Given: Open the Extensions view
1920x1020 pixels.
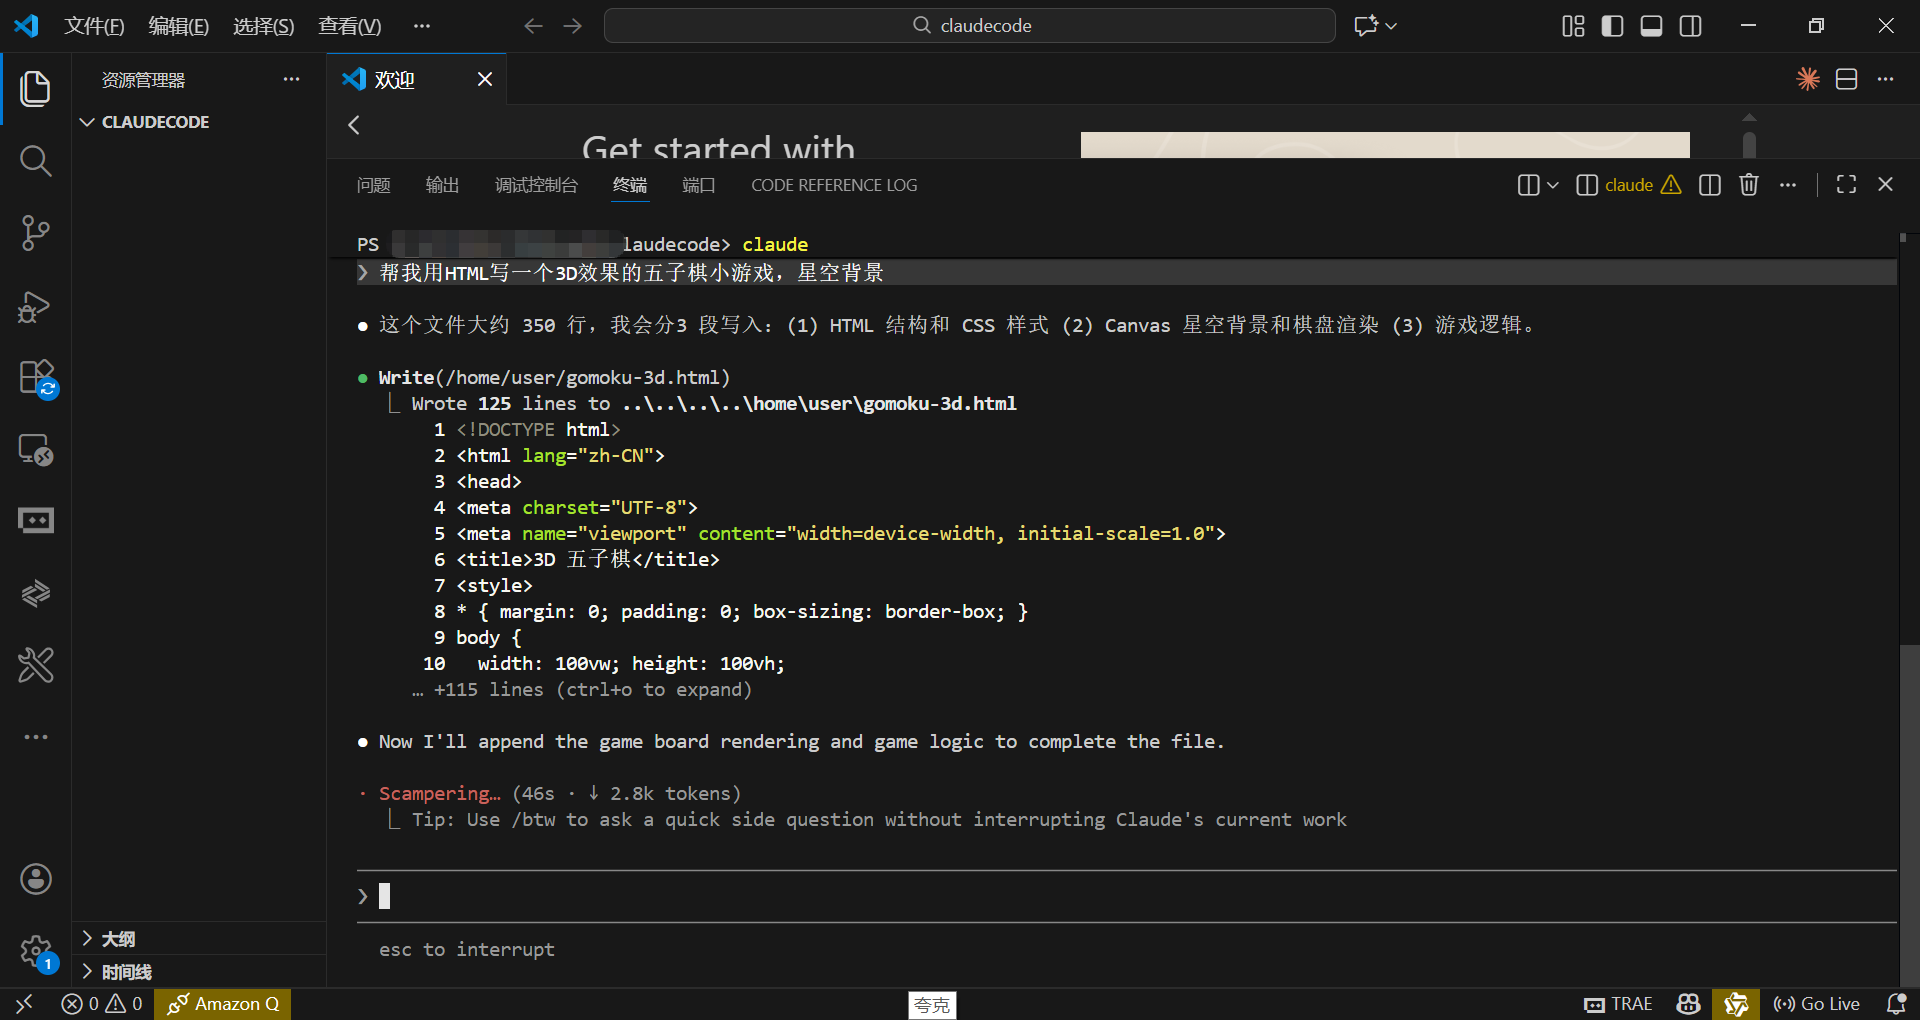Looking at the screenshot, I should [36, 378].
